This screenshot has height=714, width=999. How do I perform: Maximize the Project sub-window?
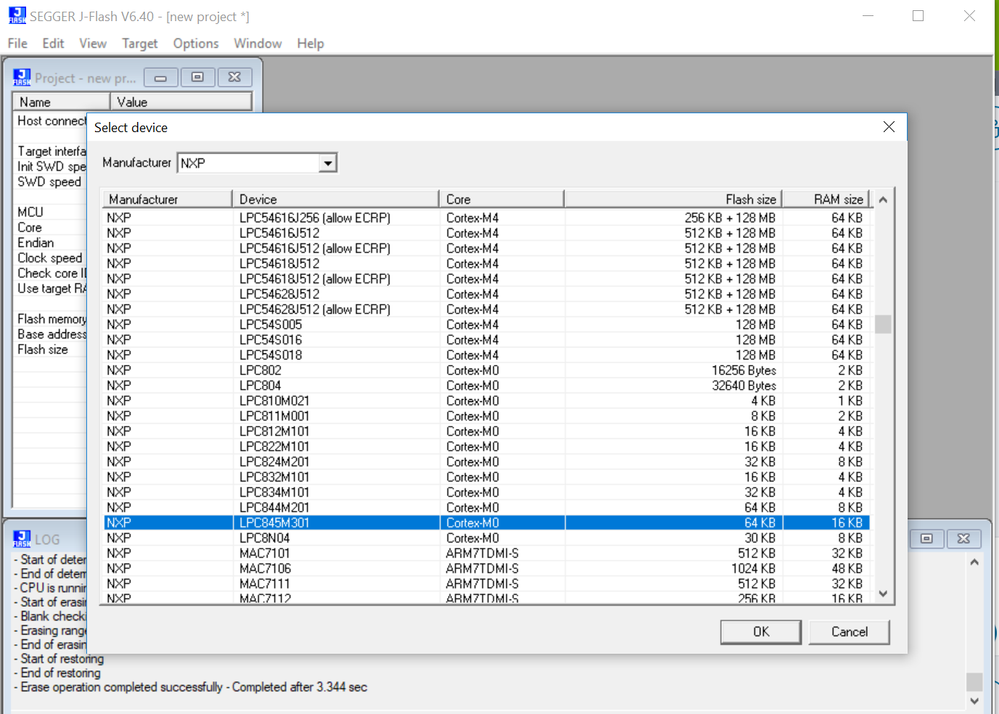(198, 78)
